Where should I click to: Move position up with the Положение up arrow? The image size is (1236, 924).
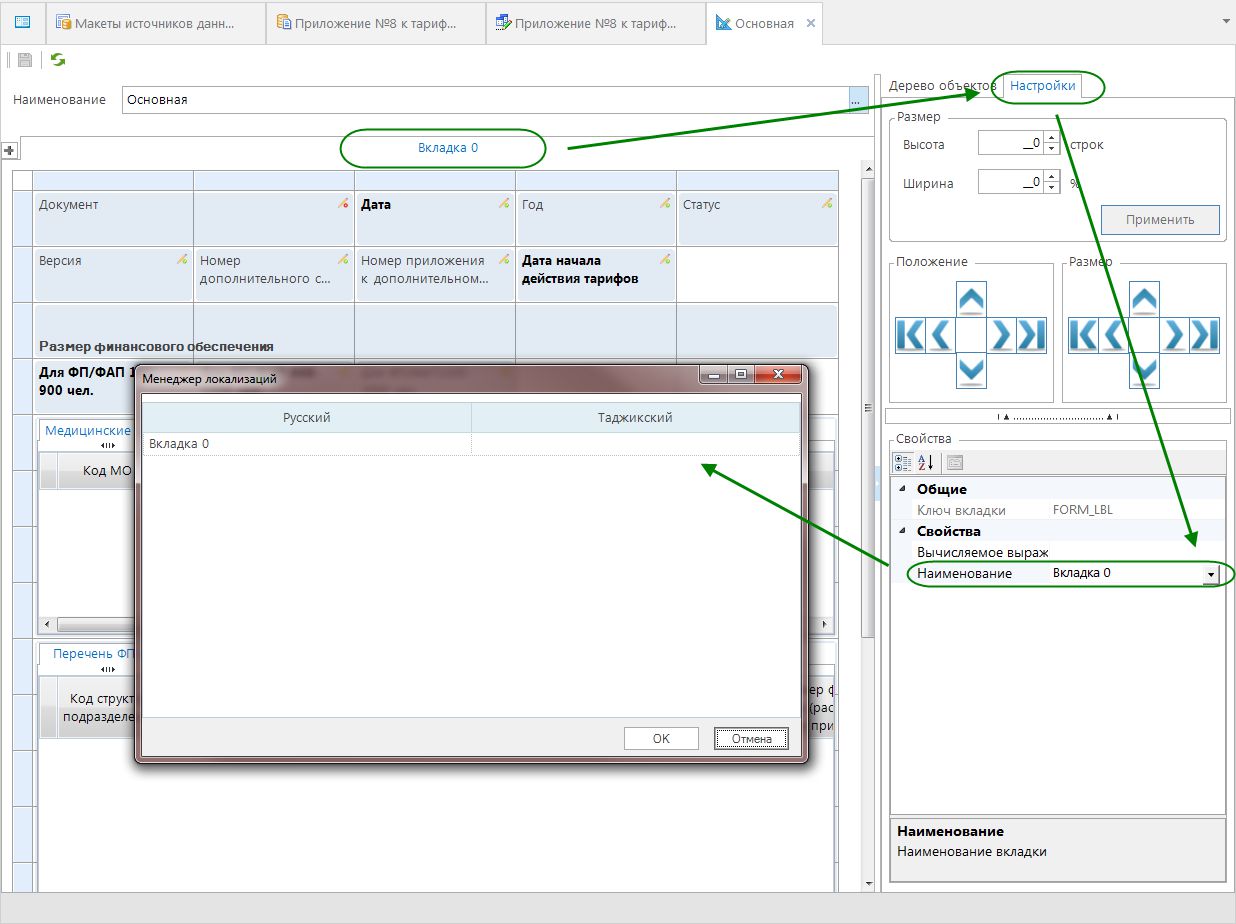[971, 298]
